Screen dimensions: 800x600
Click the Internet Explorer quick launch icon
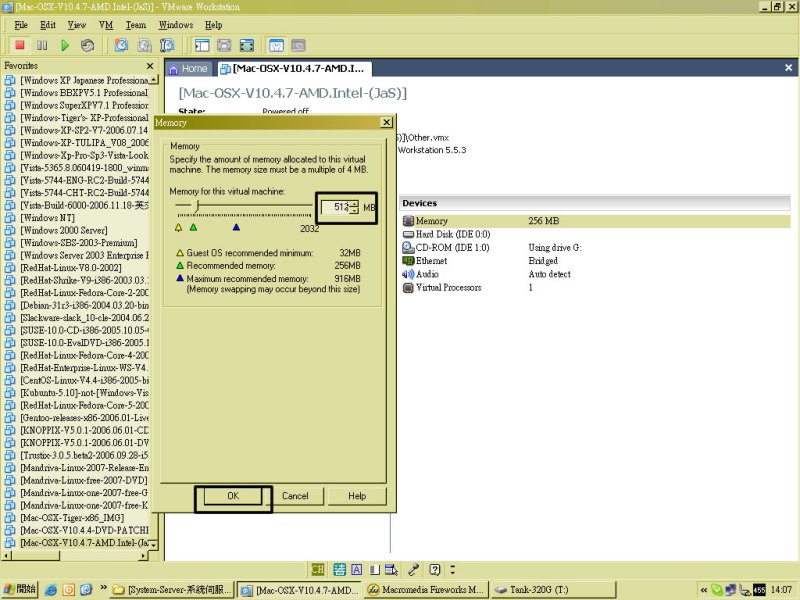(x=51, y=590)
